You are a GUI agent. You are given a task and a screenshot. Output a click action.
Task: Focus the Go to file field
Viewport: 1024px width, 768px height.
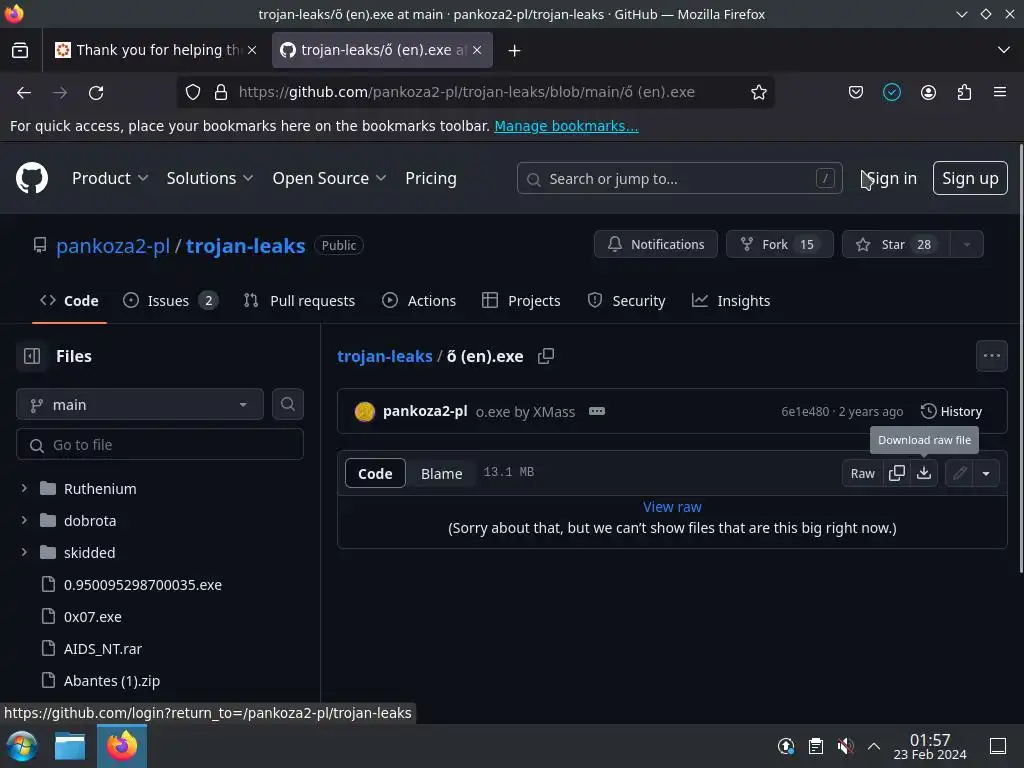coord(160,445)
